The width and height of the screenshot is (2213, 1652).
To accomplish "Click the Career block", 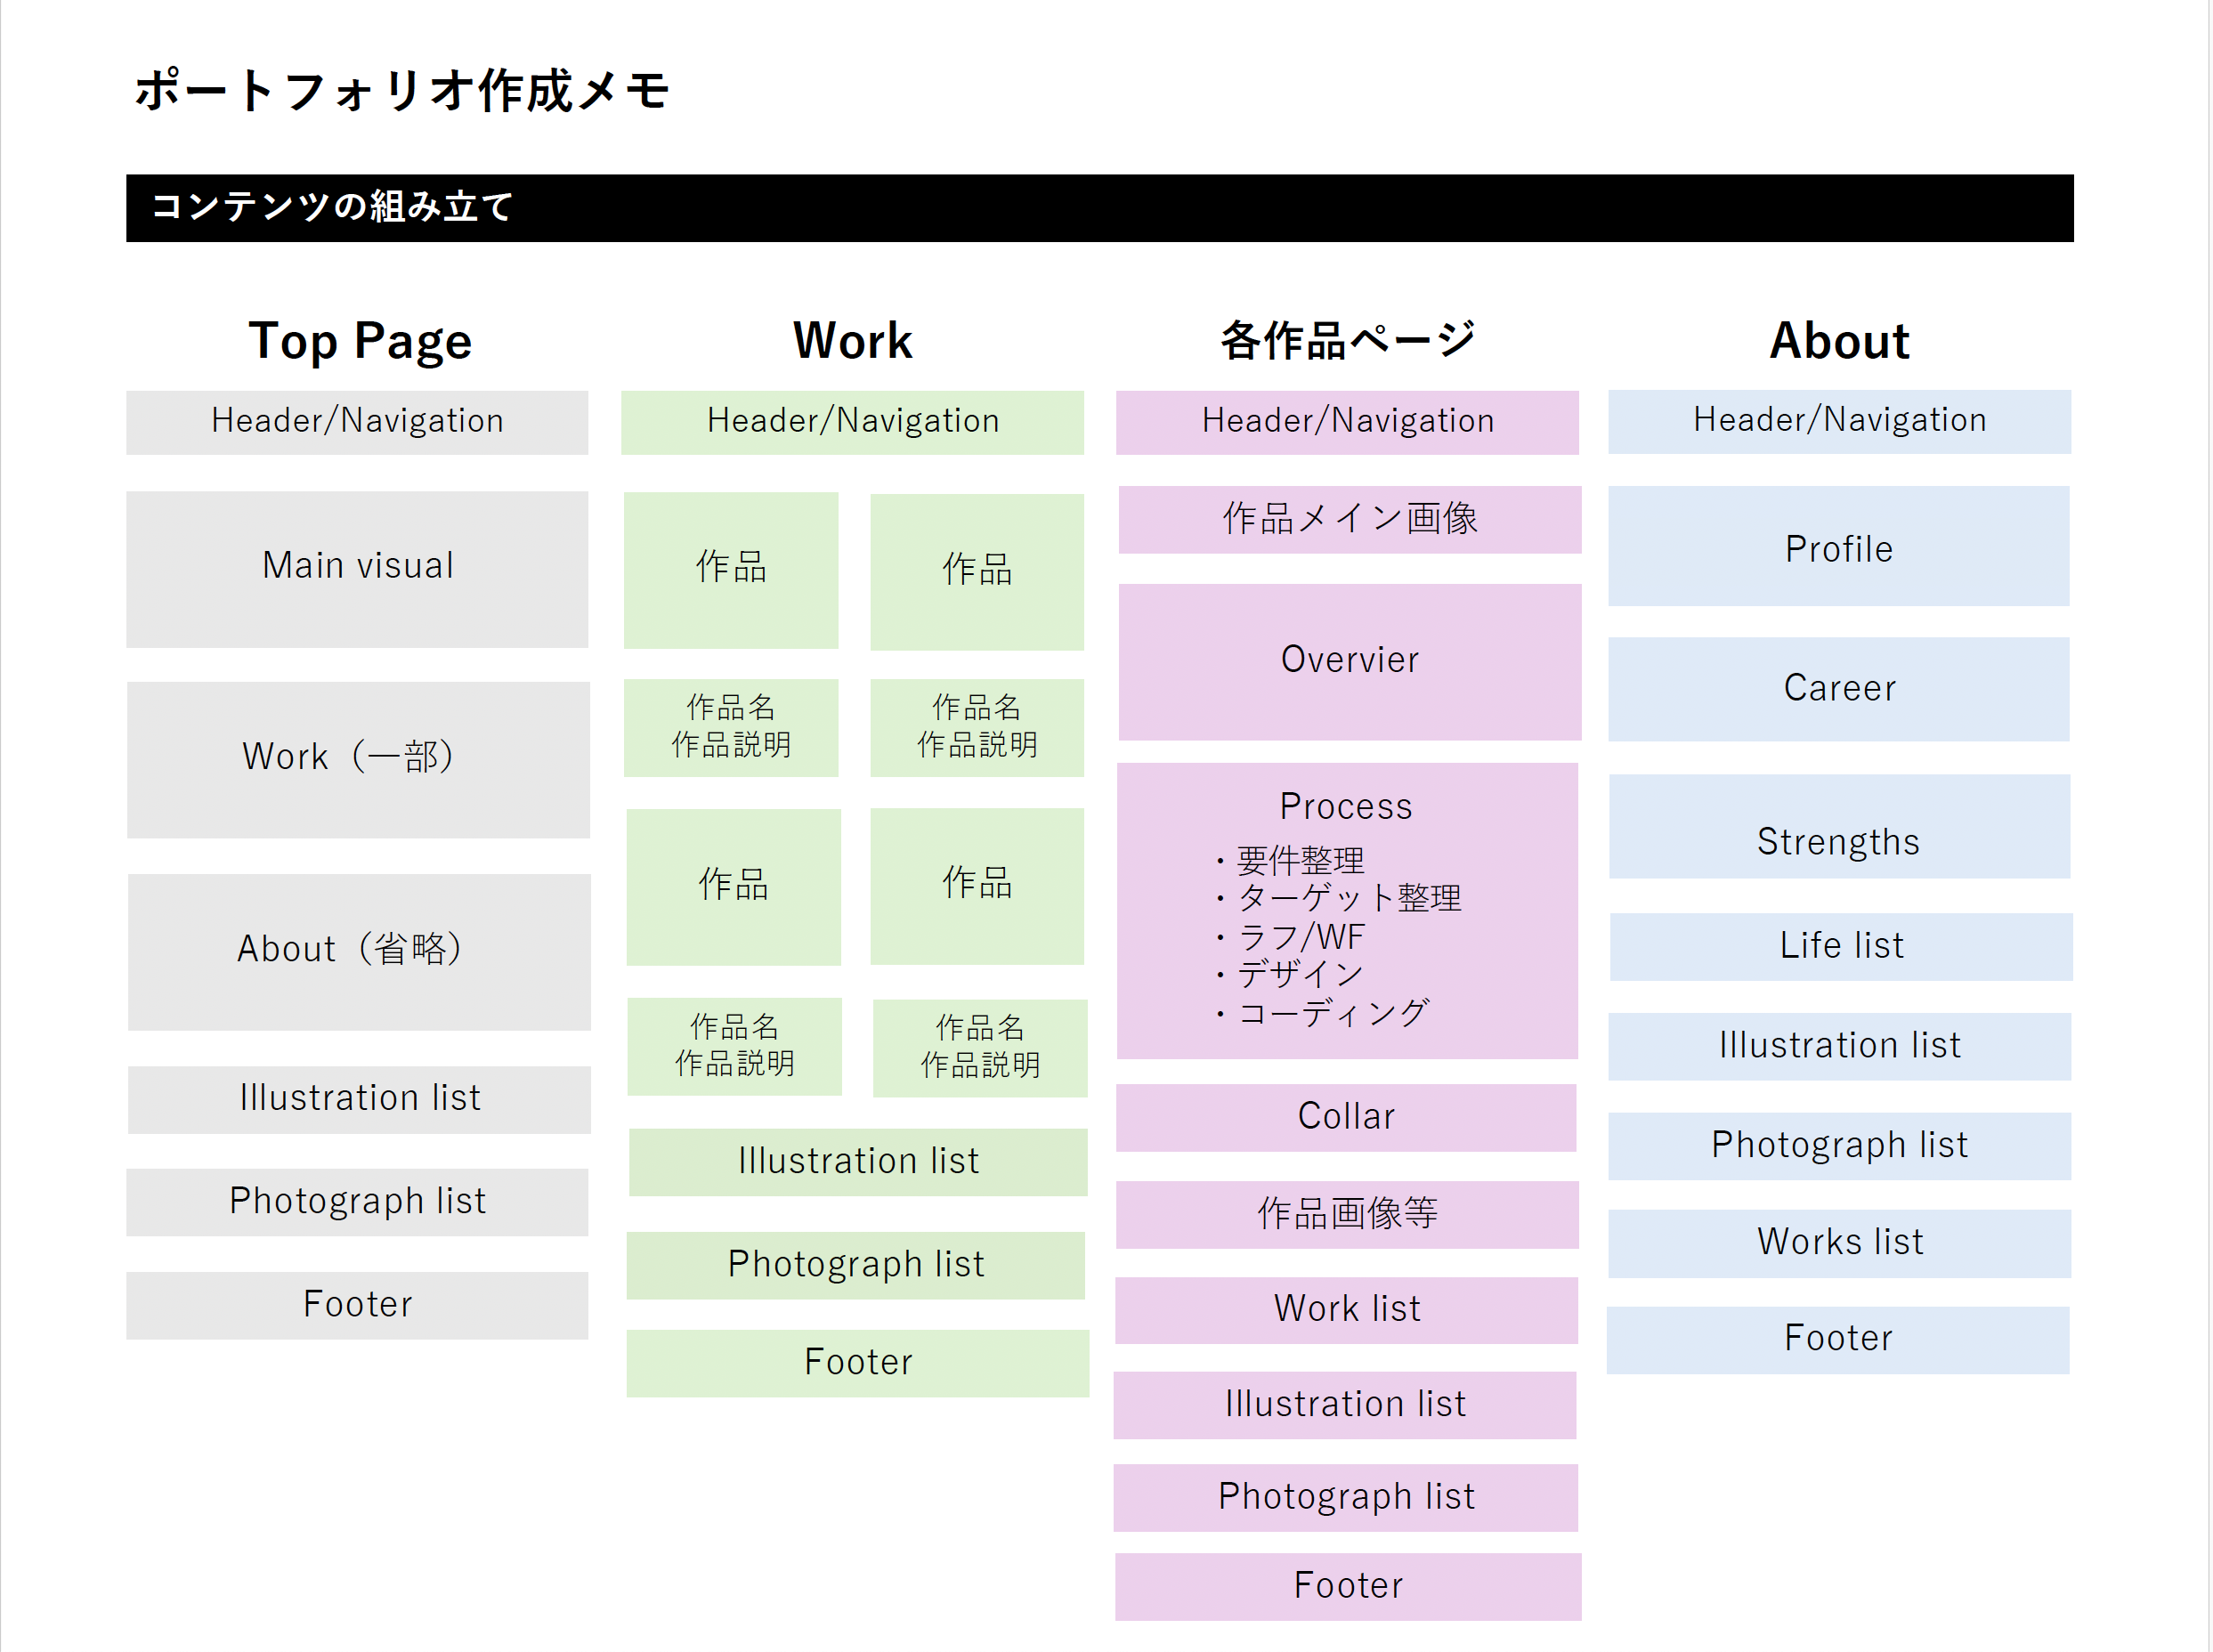I will (1838, 688).
